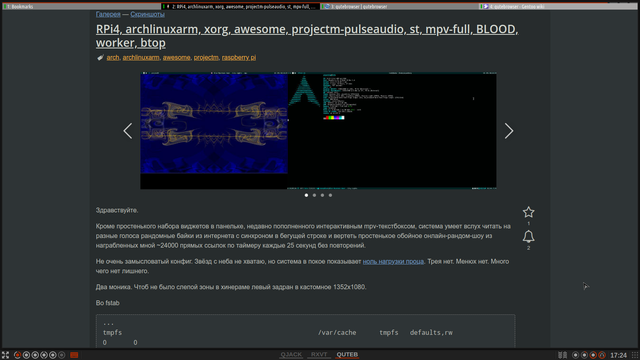This screenshot has width=640, height=360.
Task: Switch to the Gentoo wiki tab
Action: coord(558,7)
